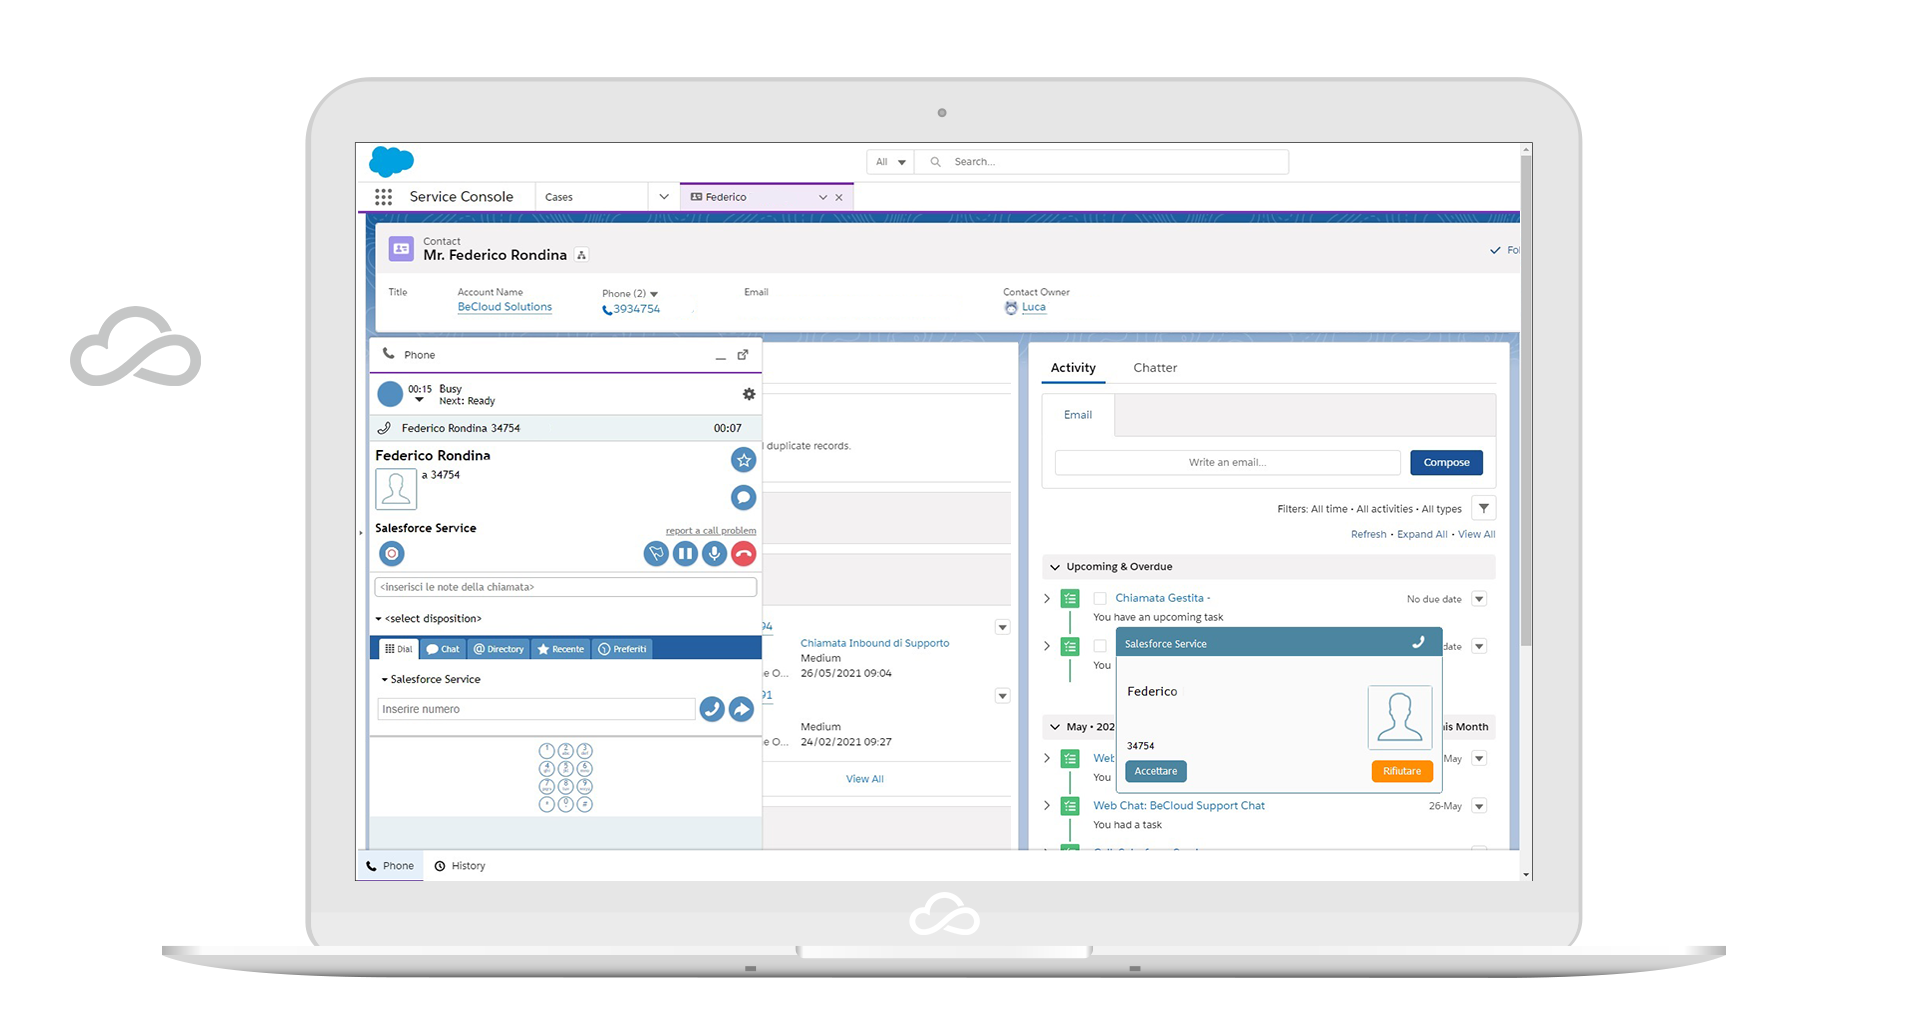Decline call with Rifiutare button
Image resolution: width=1921 pixels, height=1026 pixels.
[1402, 771]
